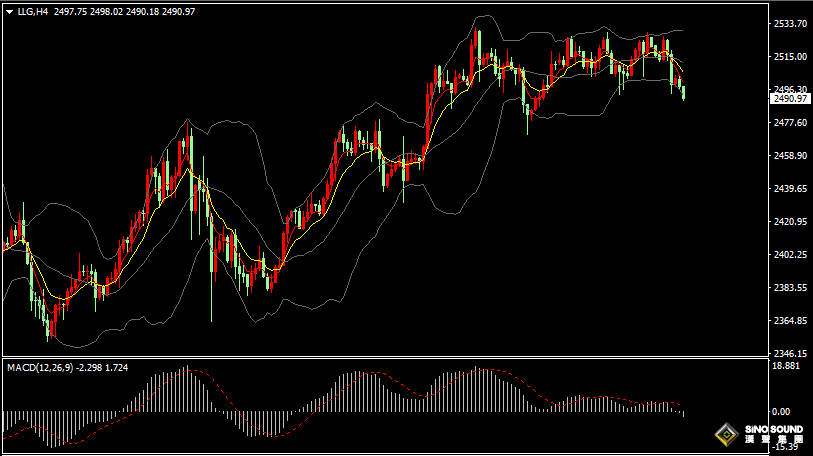813x456 pixels.
Task: Click the 18.881 MACD scale label
Action: coord(788,366)
